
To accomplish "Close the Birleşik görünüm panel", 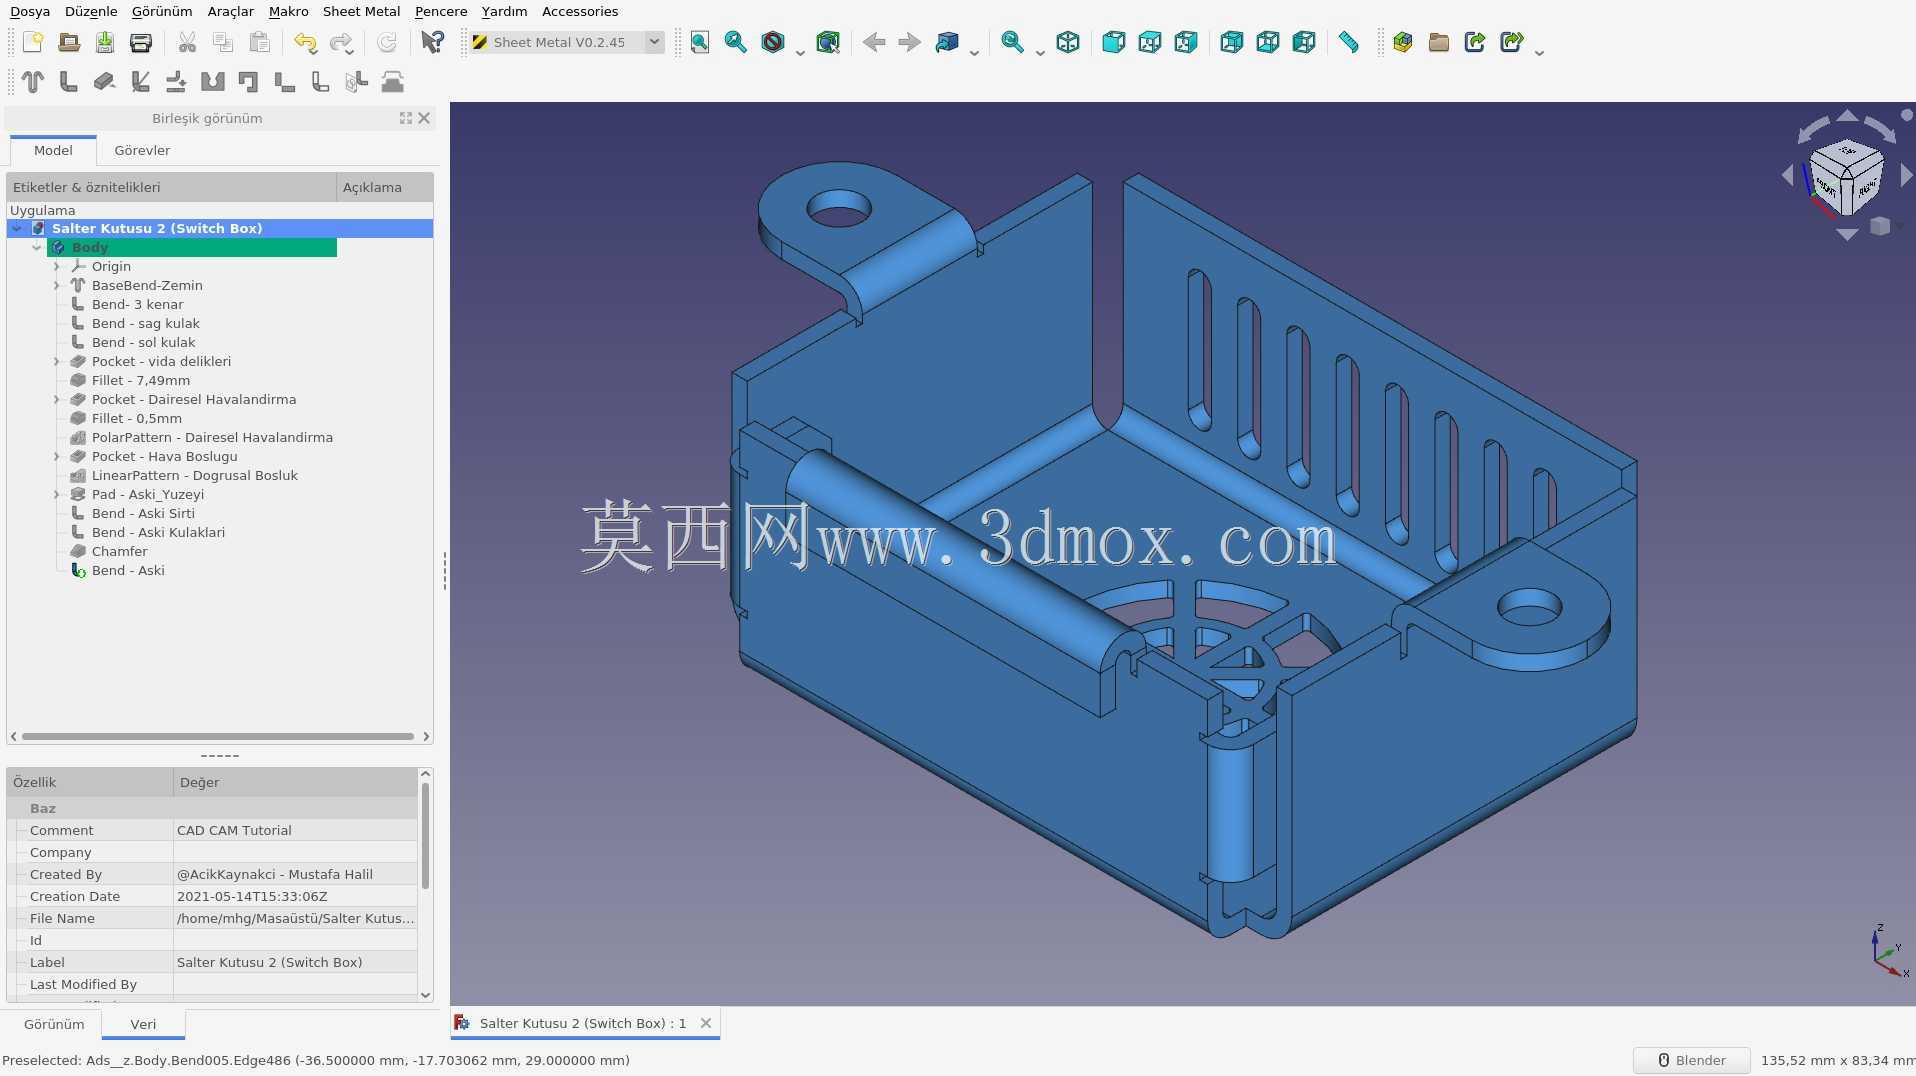I will click(424, 118).
